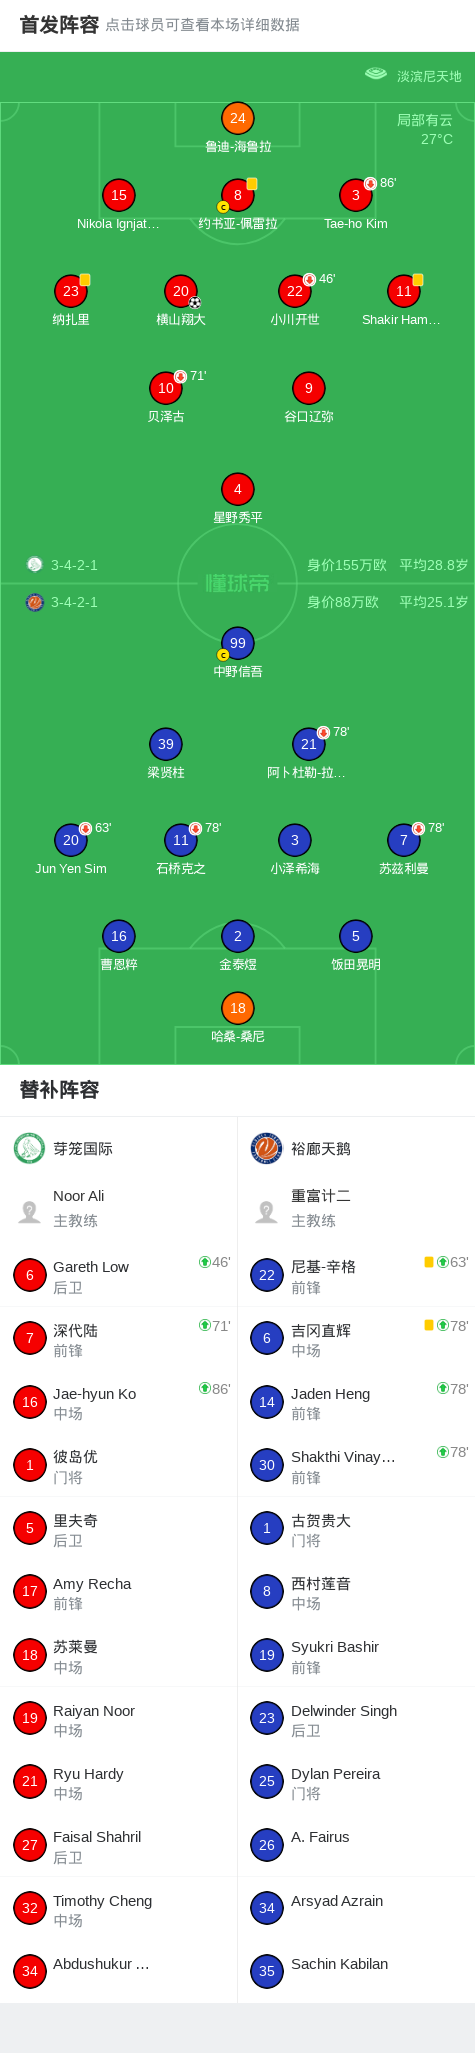This screenshot has width=475, height=2053.
Task: Tap the 芽笼国际 club crest in substitutes
Action: pos(29,1148)
